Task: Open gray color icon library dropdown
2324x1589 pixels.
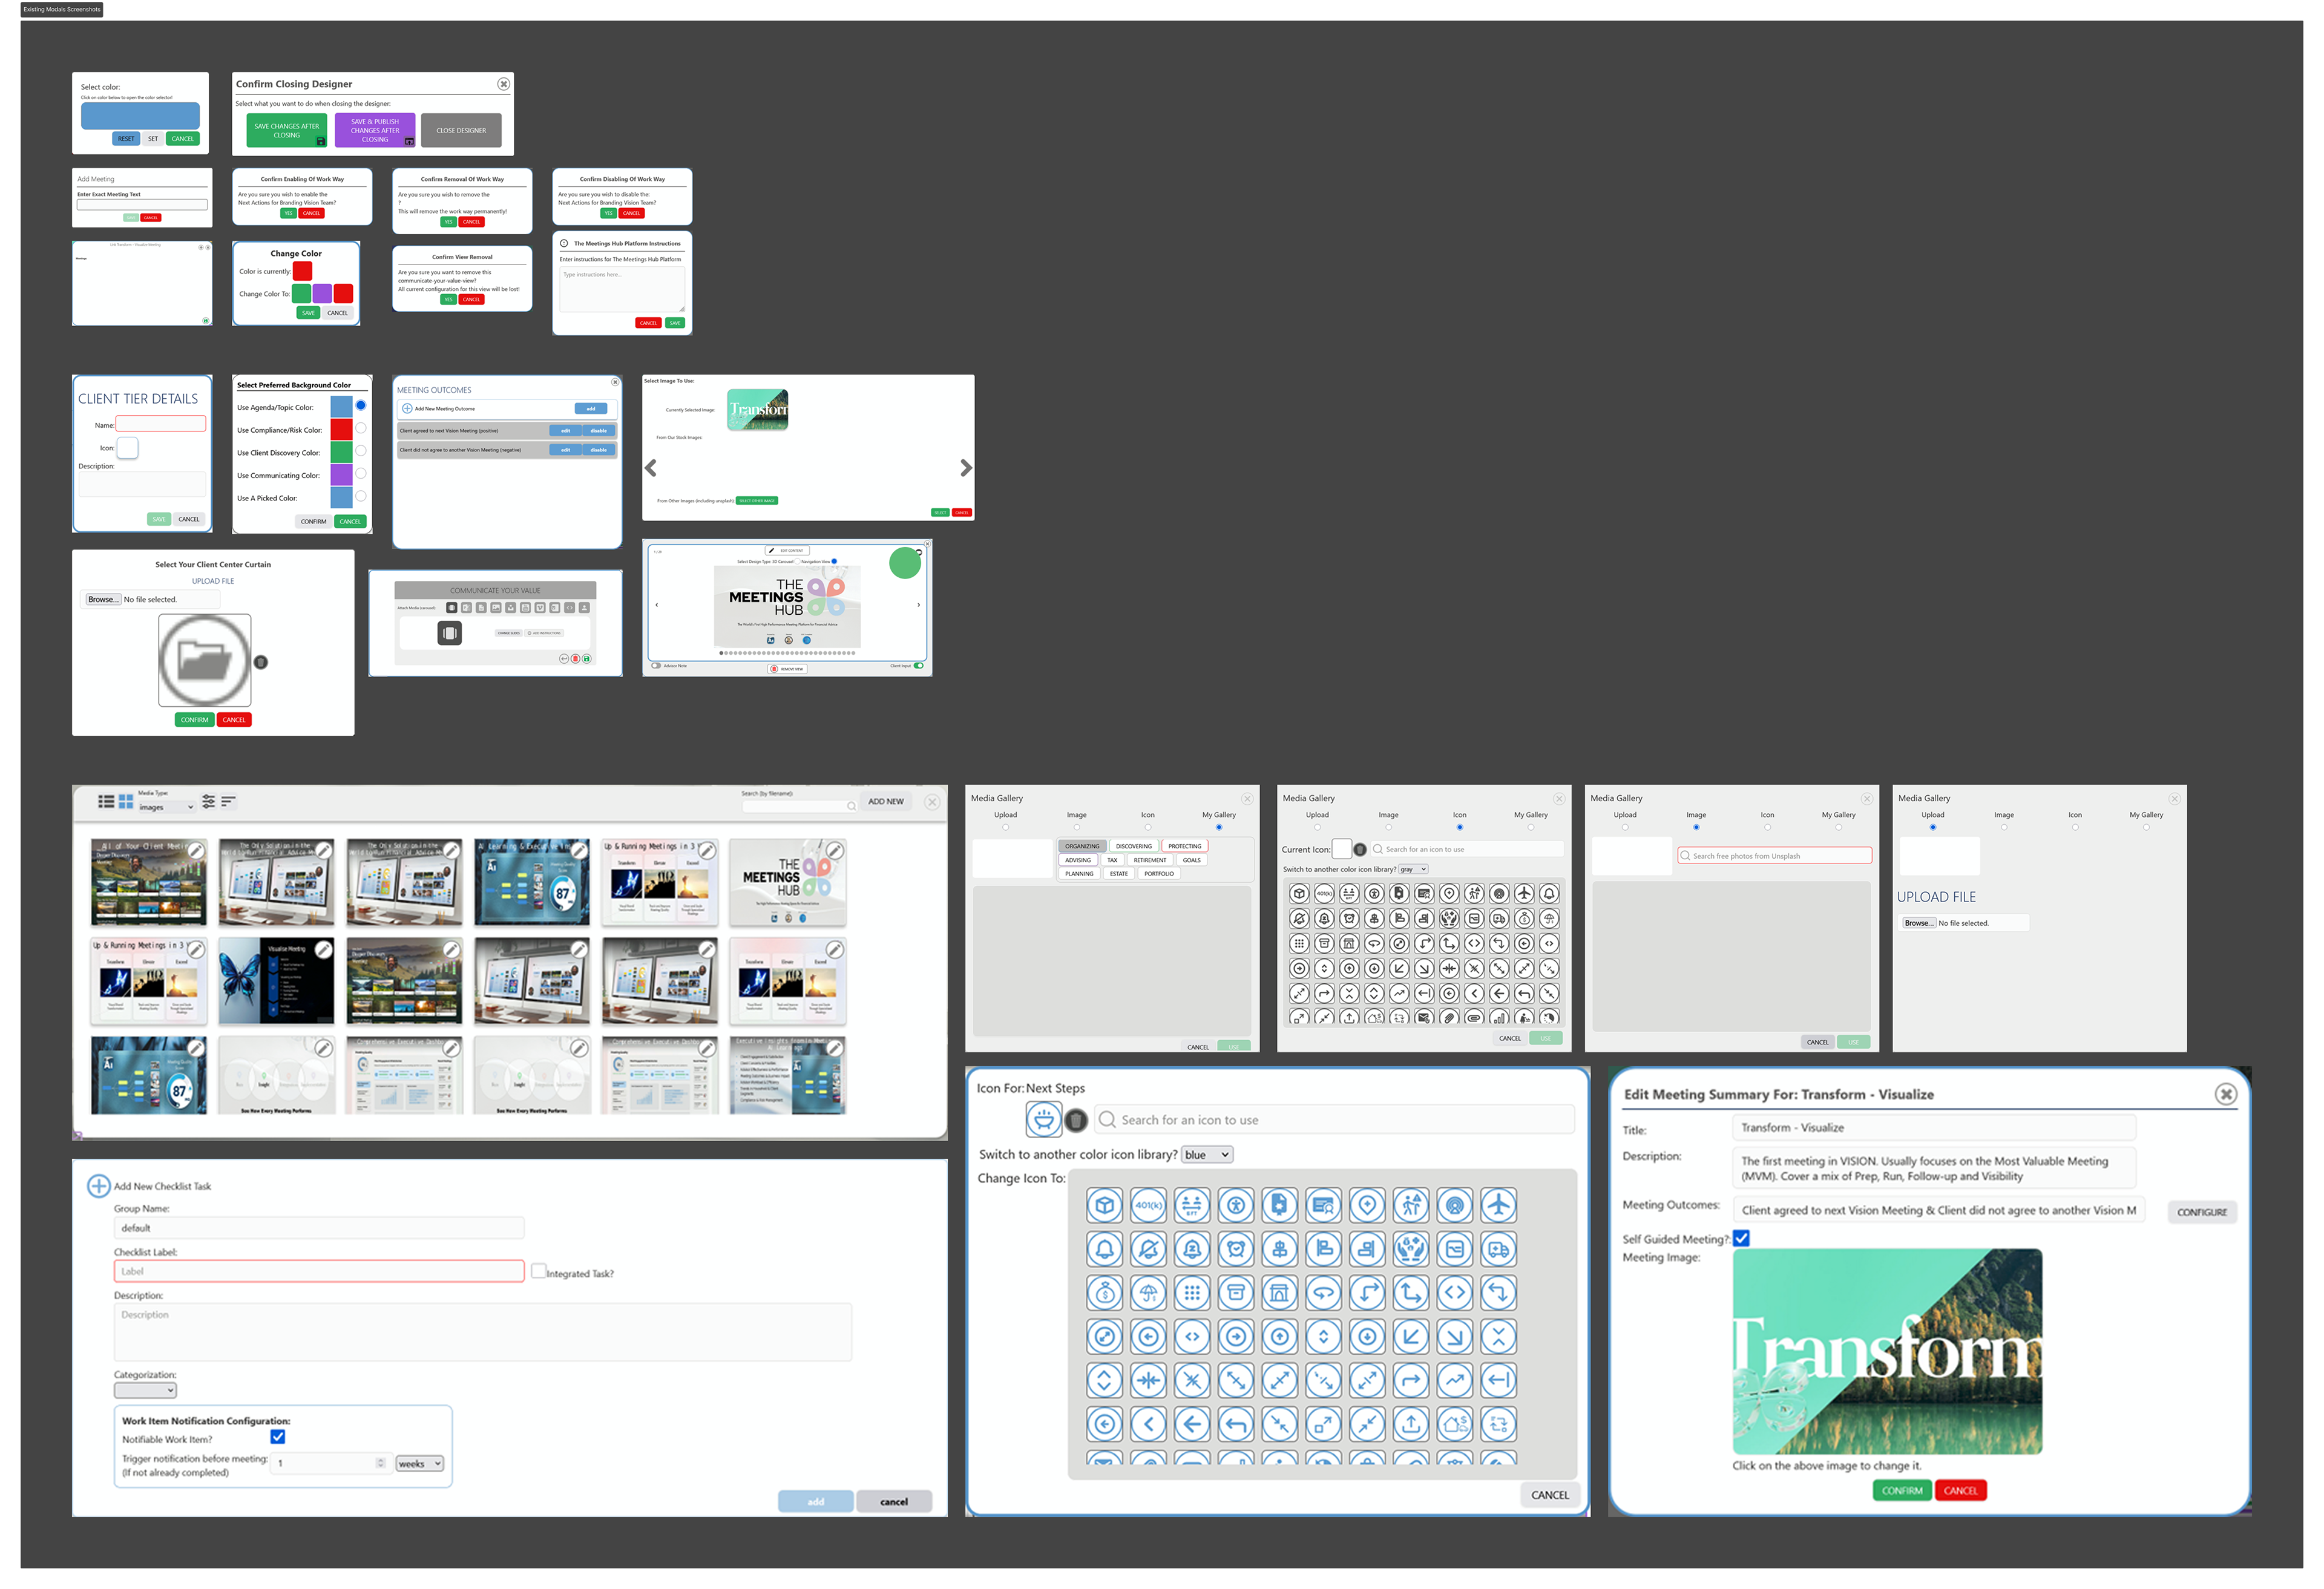Action: click(1413, 869)
